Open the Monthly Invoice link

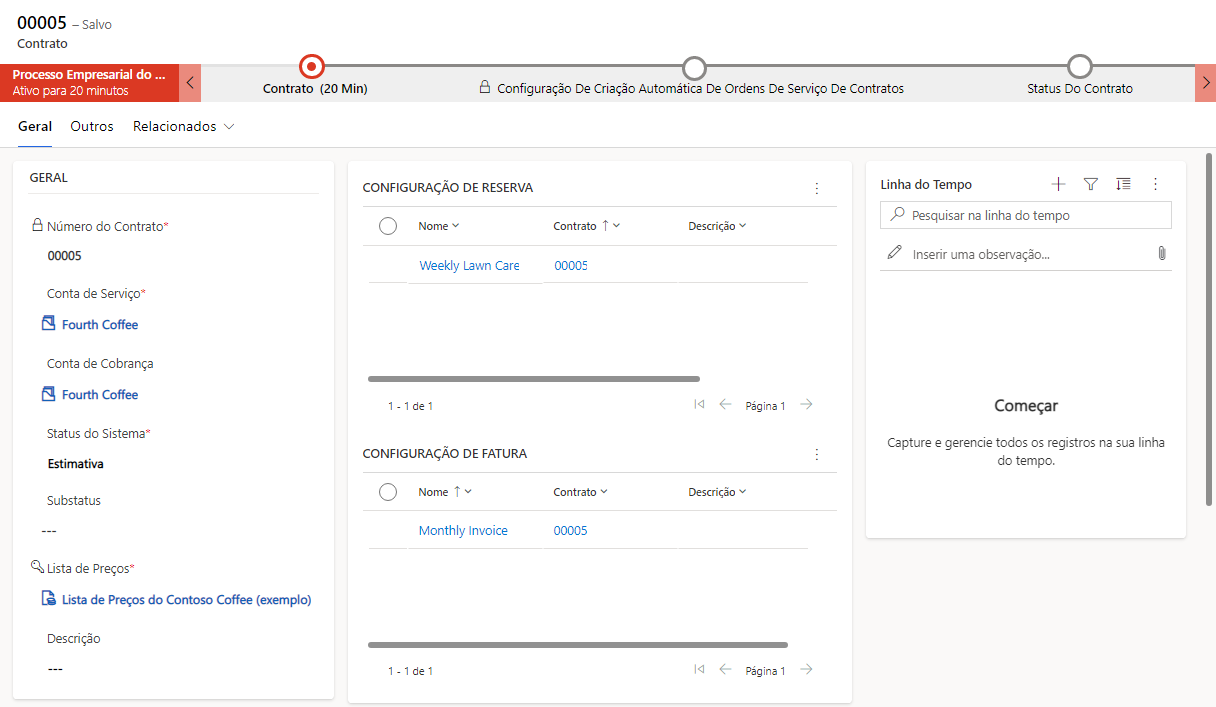(x=463, y=531)
